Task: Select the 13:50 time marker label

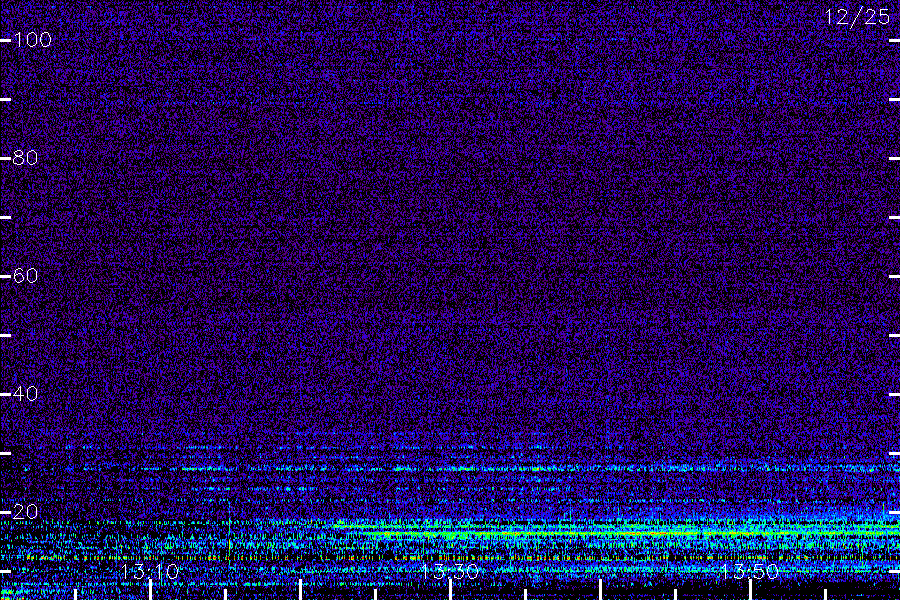Action: pyautogui.click(x=749, y=572)
